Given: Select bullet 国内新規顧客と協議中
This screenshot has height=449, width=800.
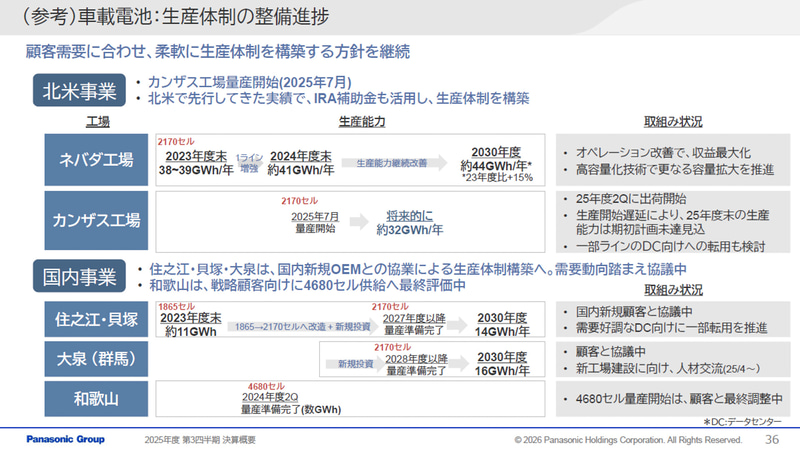Looking at the screenshot, I should 634,312.
